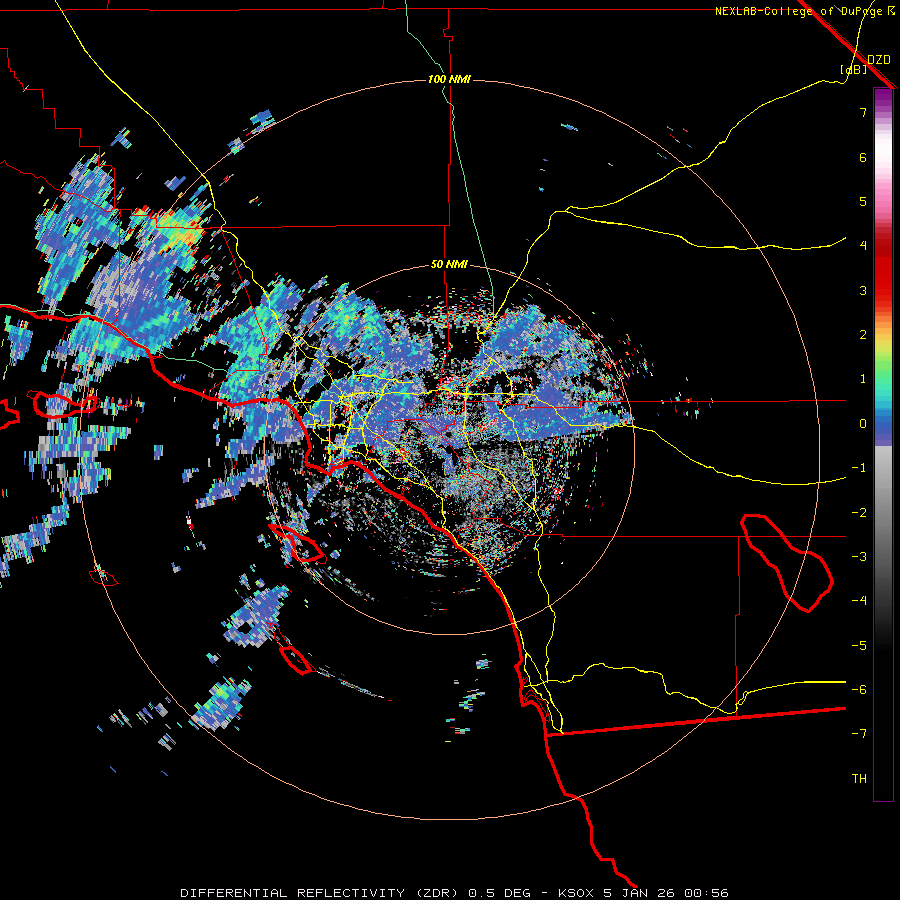The height and width of the screenshot is (900, 900).
Task: Click the "TH" label on the scale
Action: 859,779
